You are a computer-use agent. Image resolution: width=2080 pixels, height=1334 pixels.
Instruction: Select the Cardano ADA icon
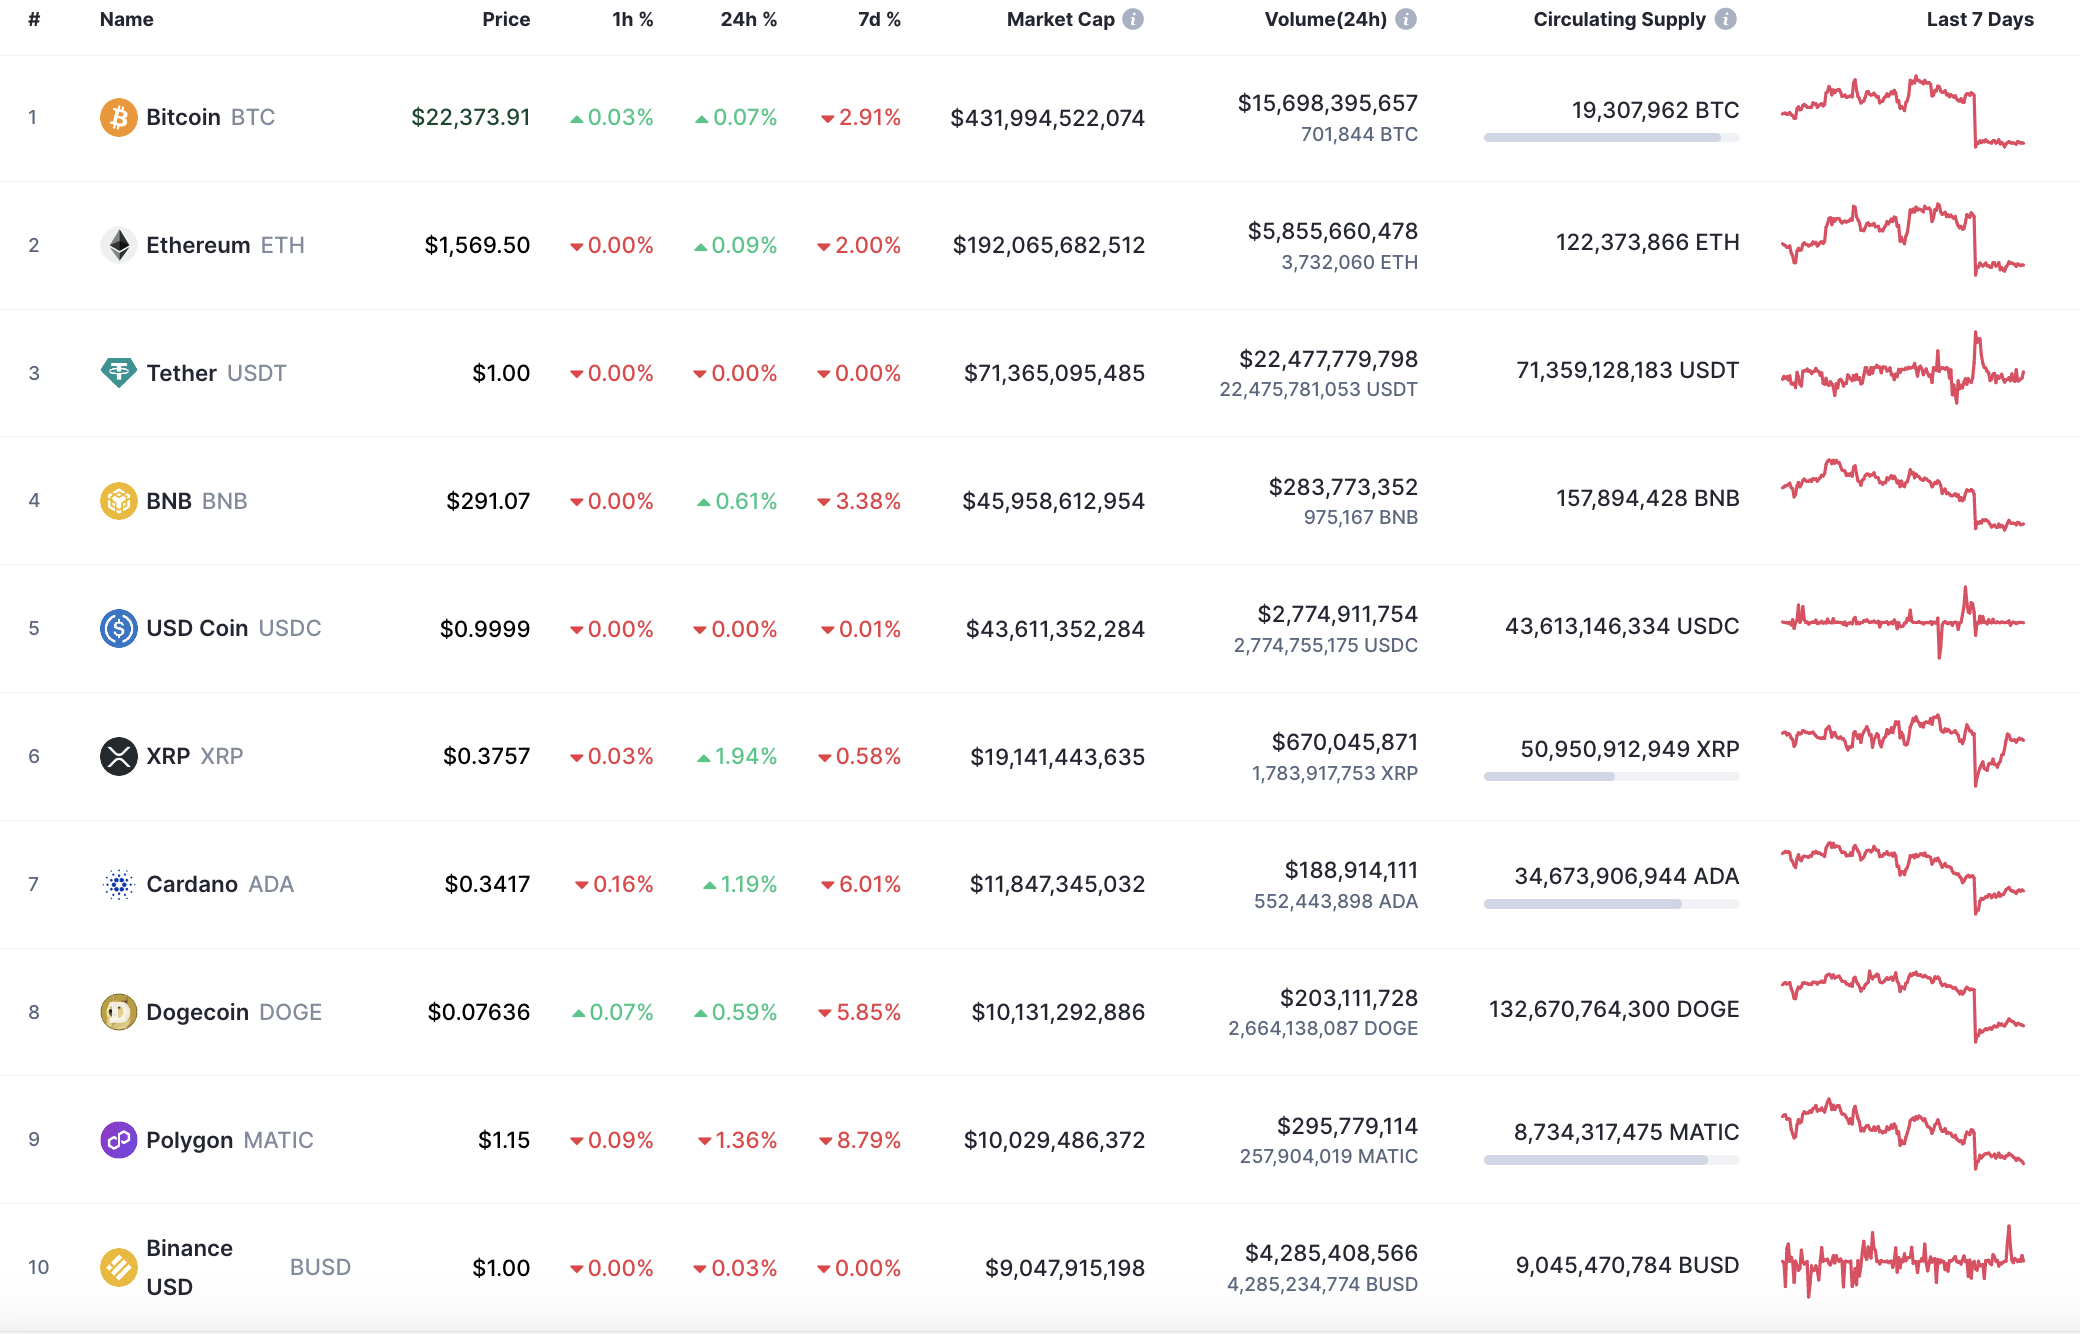(x=119, y=884)
